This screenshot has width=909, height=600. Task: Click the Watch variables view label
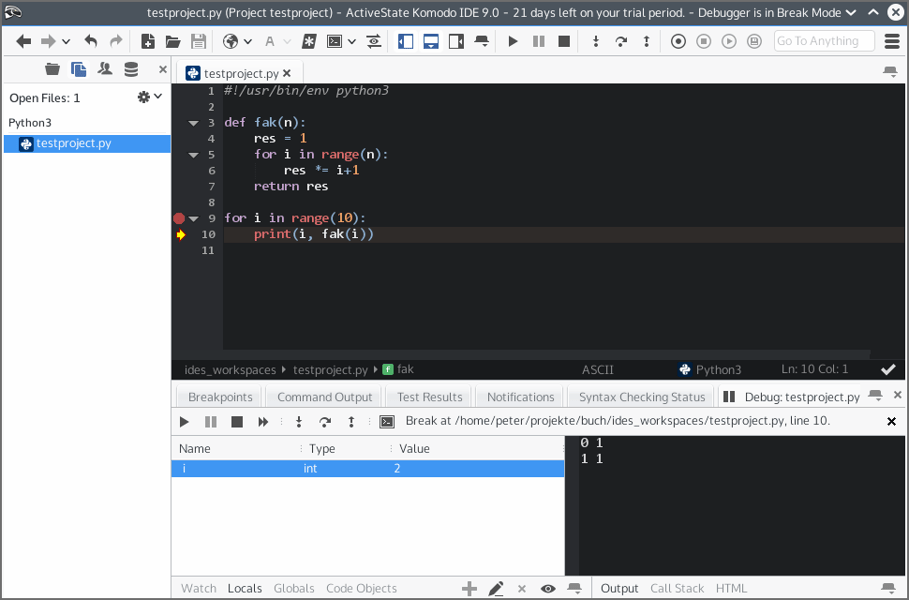tap(198, 589)
